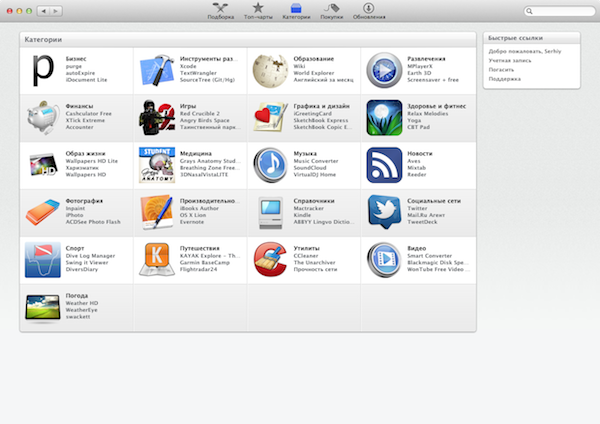This screenshot has width=600, height=424.
Task: Open the Игры soldier icon
Action: 157,117
